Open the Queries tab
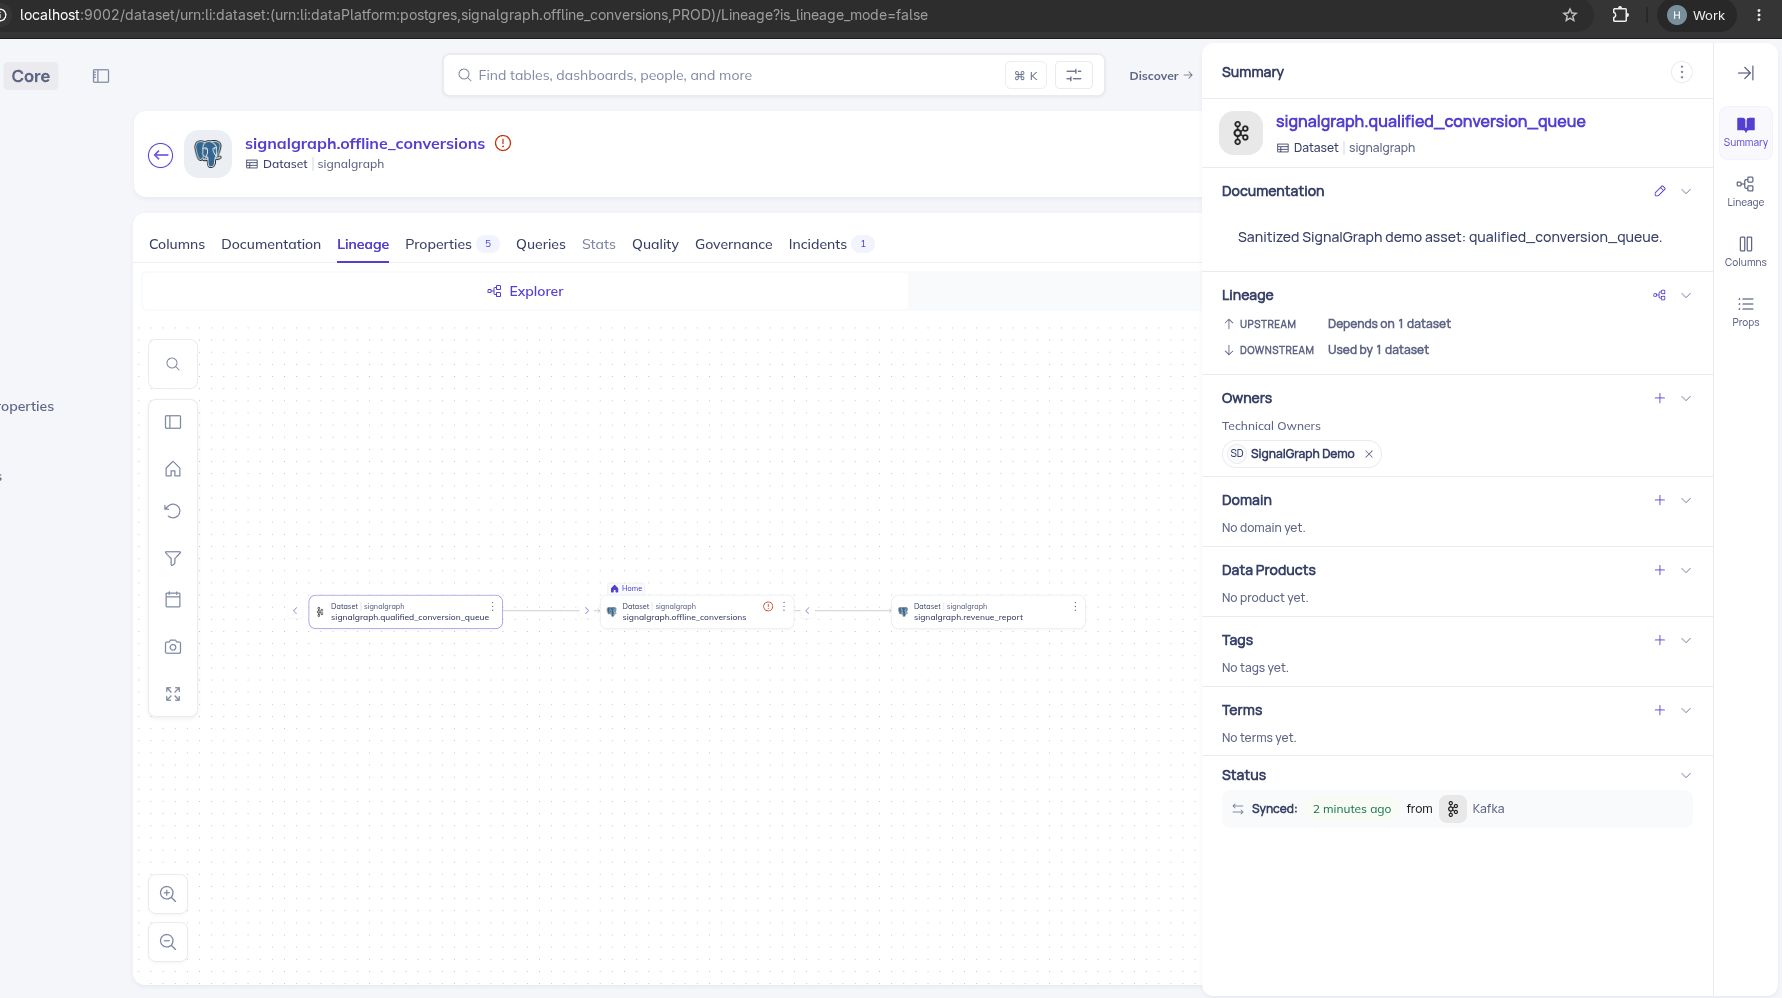The image size is (1782, 998). click(541, 244)
